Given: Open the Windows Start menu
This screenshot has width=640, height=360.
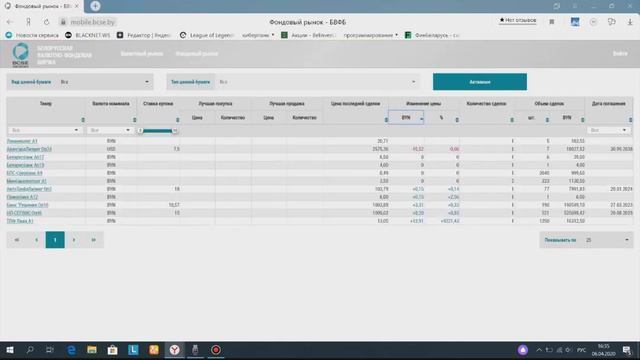Looking at the screenshot, I should pyautogui.click(x=10, y=350).
